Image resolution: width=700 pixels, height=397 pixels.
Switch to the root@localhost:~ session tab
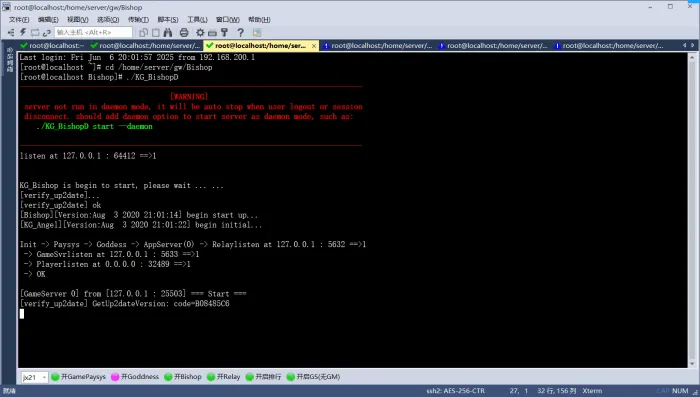(53, 46)
